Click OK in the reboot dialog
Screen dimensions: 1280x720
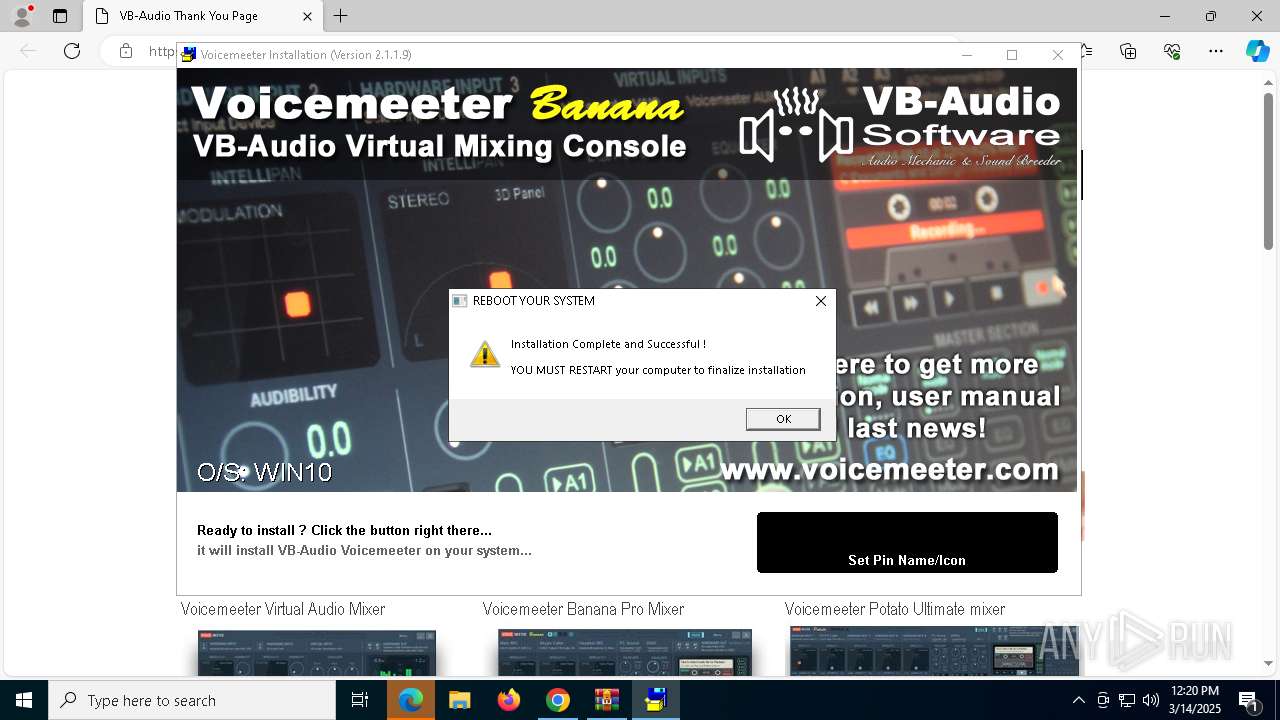[x=783, y=419]
